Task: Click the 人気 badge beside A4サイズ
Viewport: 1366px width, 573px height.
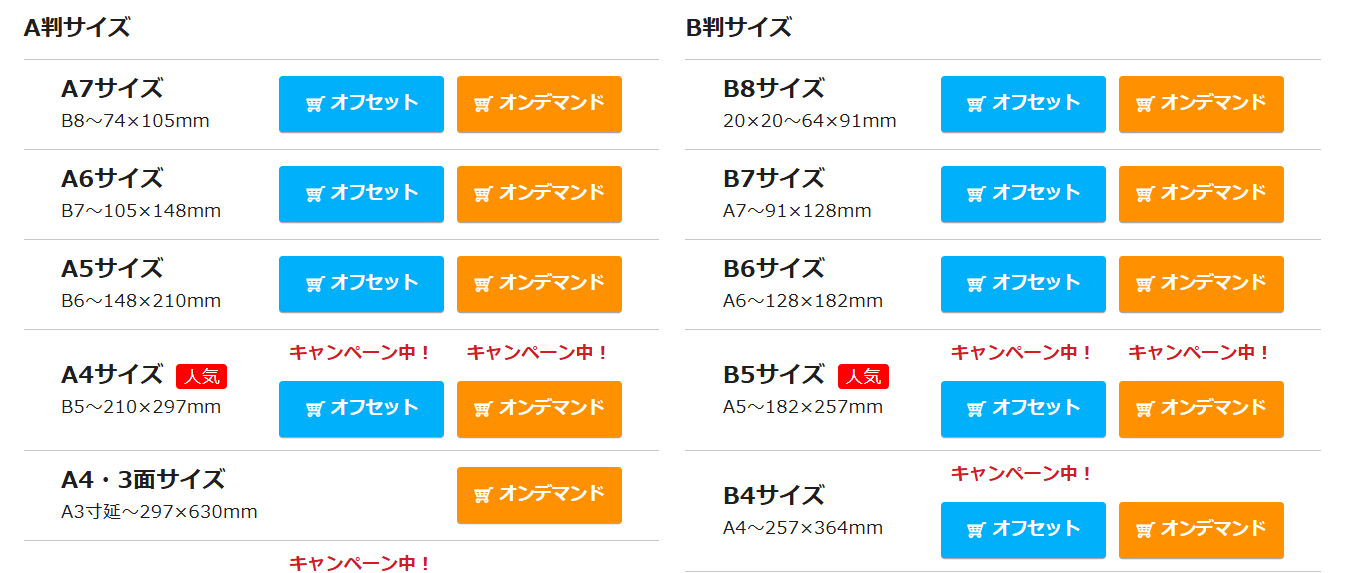Action: pyautogui.click(x=201, y=376)
